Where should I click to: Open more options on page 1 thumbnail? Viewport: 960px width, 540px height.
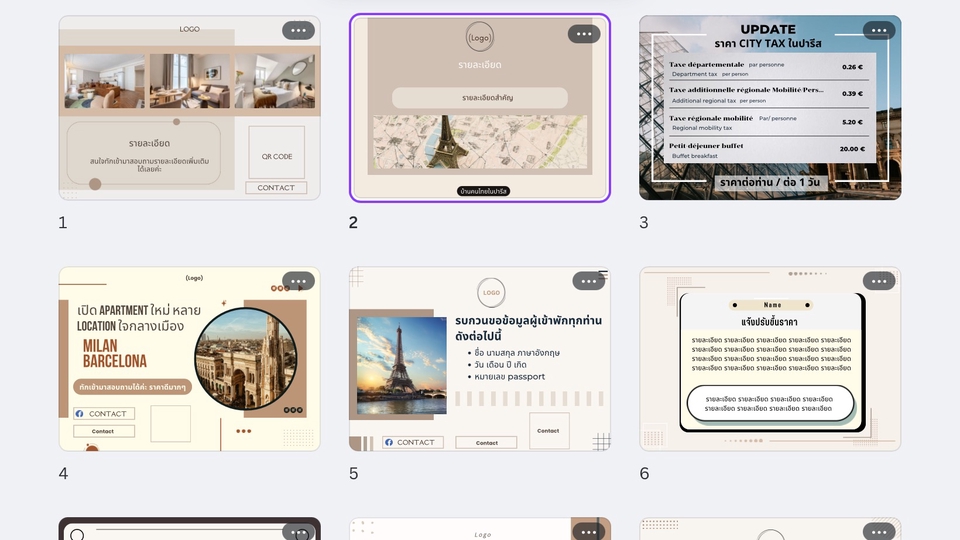click(298, 31)
